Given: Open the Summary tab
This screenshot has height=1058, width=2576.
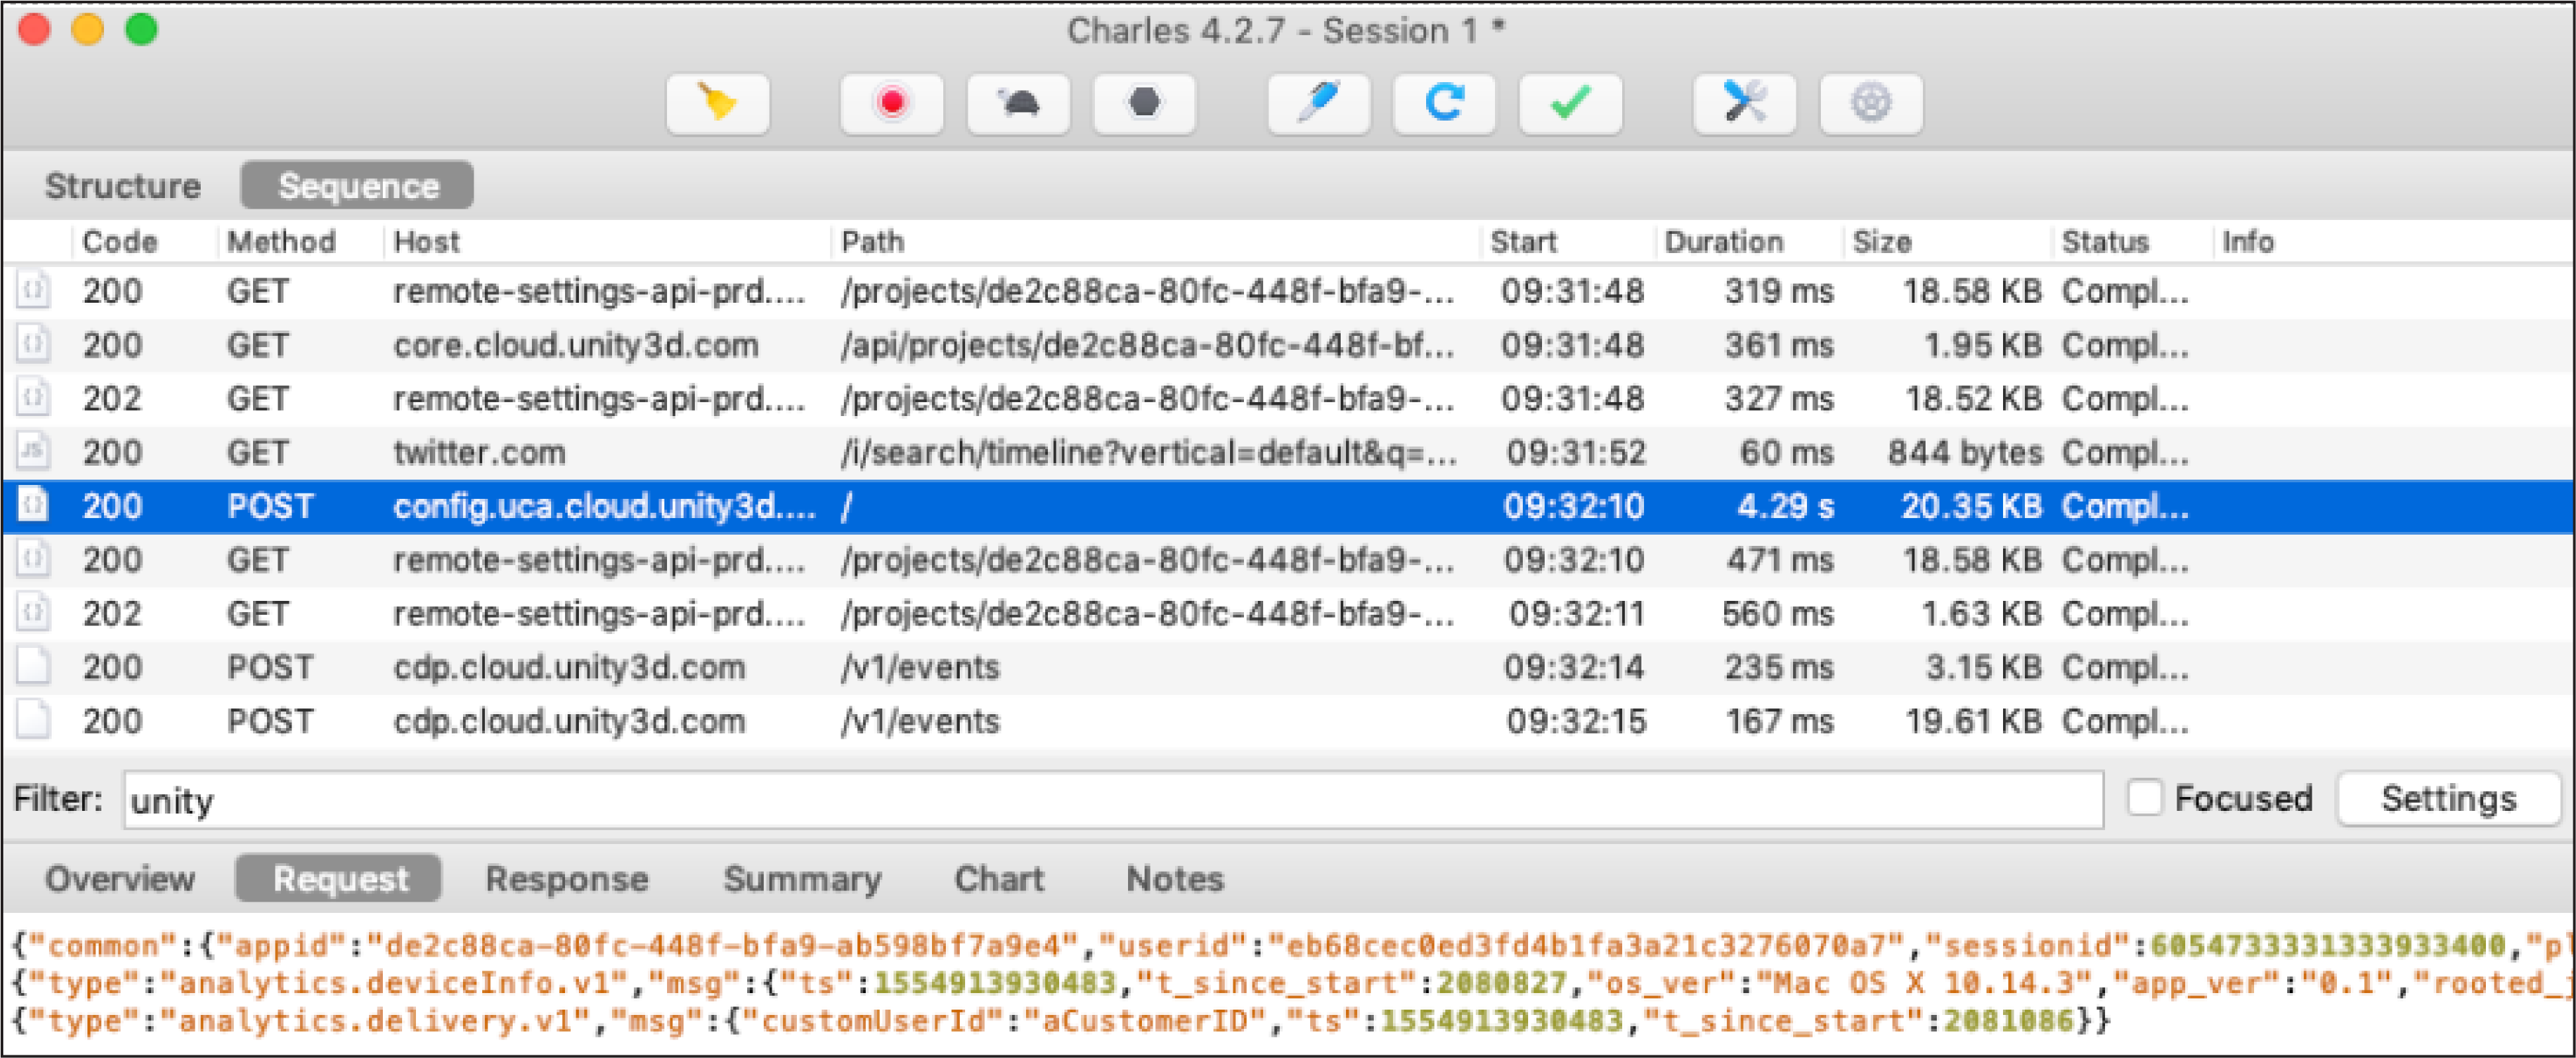Looking at the screenshot, I should pos(802,879).
